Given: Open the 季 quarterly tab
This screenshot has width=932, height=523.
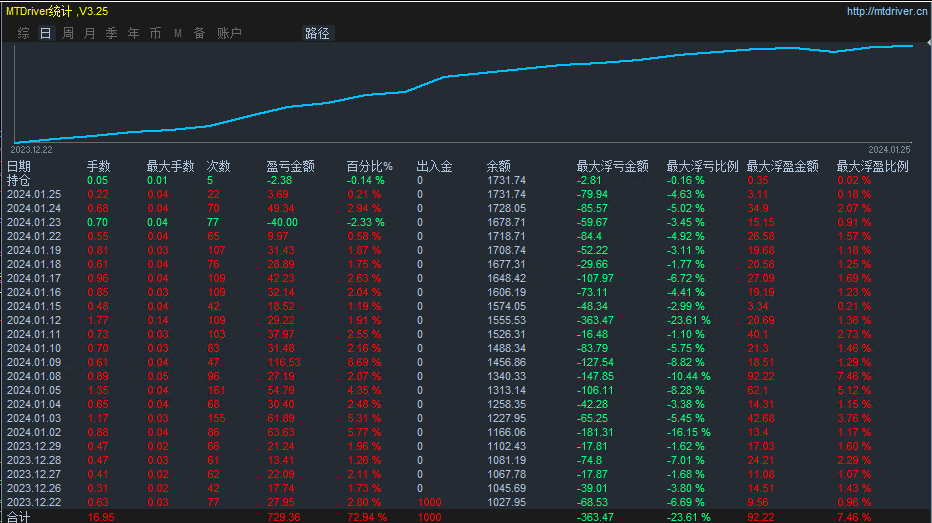Looking at the screenshot, I should tap(112, 33).
